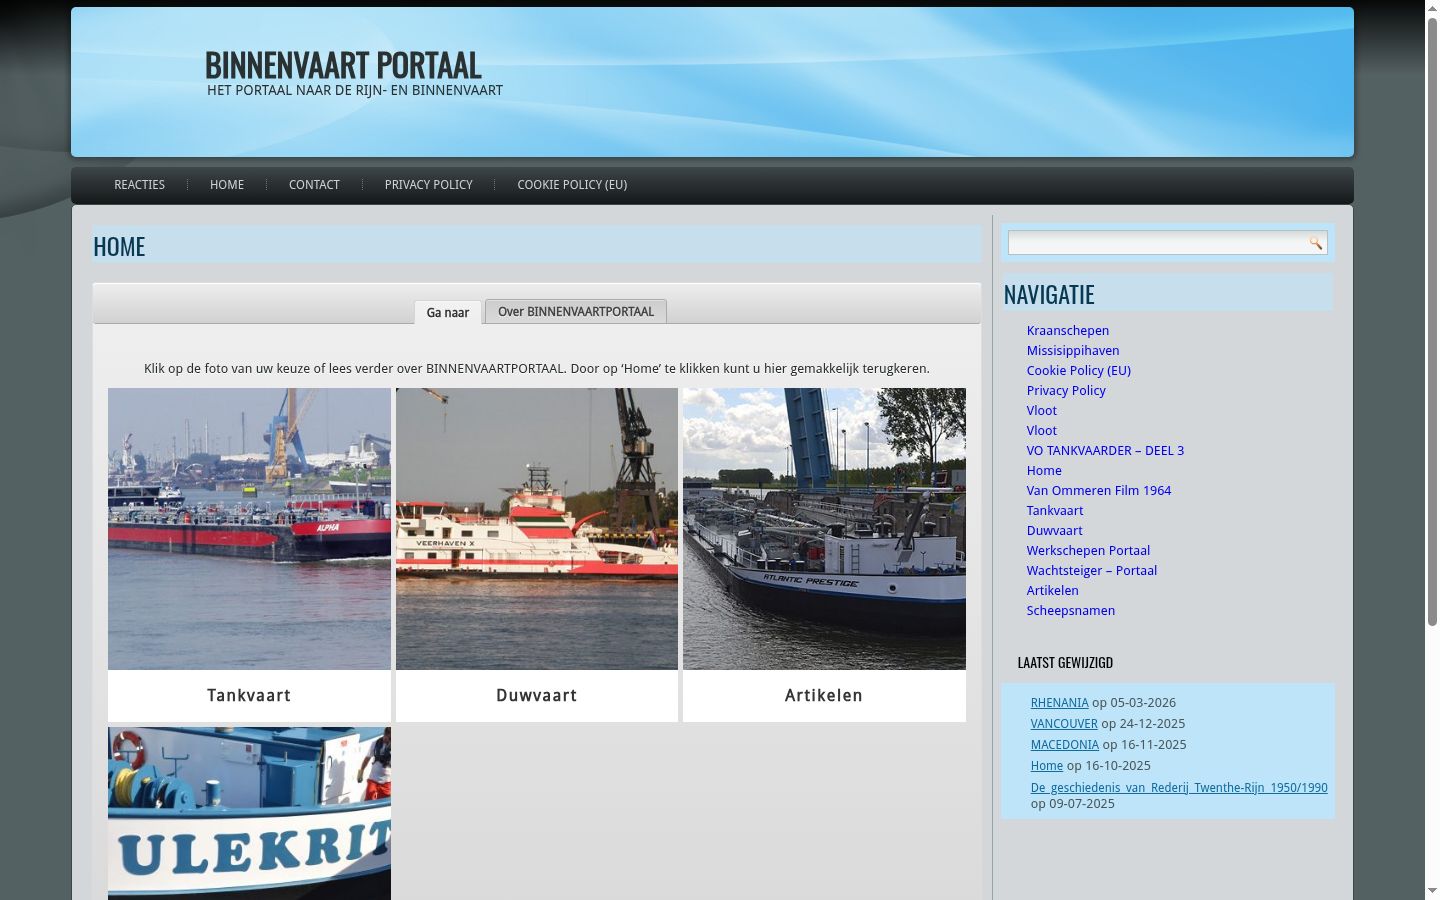This screenshot has width=1440, height=900.
Task: Click Home in the Navigatie list
Action: tap(1044, 470)
